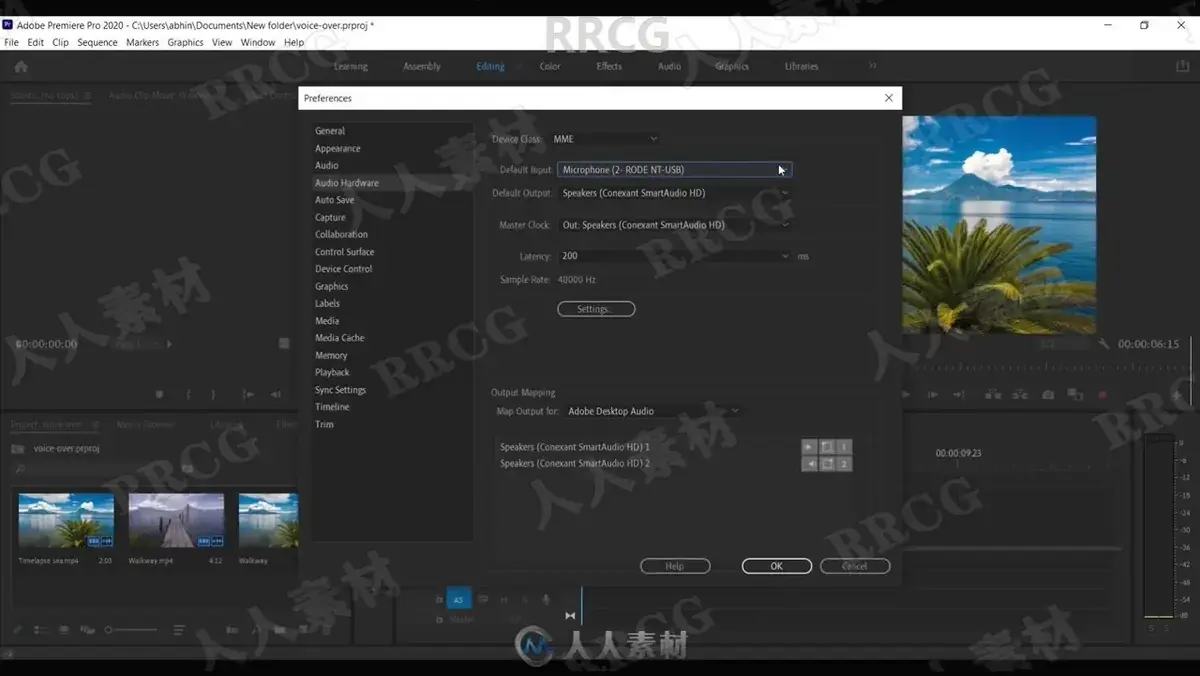Click the middle mapping icon for Speakers 1
This screenshot has height=676, width=1200.
(827, 447)
